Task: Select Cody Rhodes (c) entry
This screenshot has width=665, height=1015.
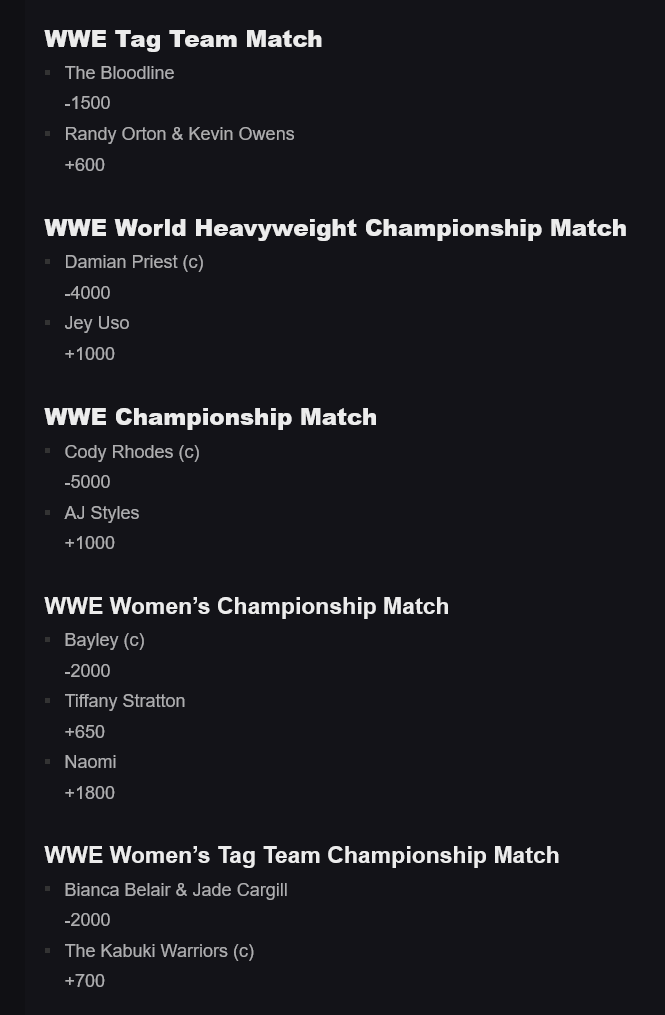Action: (x=132, y=452)
